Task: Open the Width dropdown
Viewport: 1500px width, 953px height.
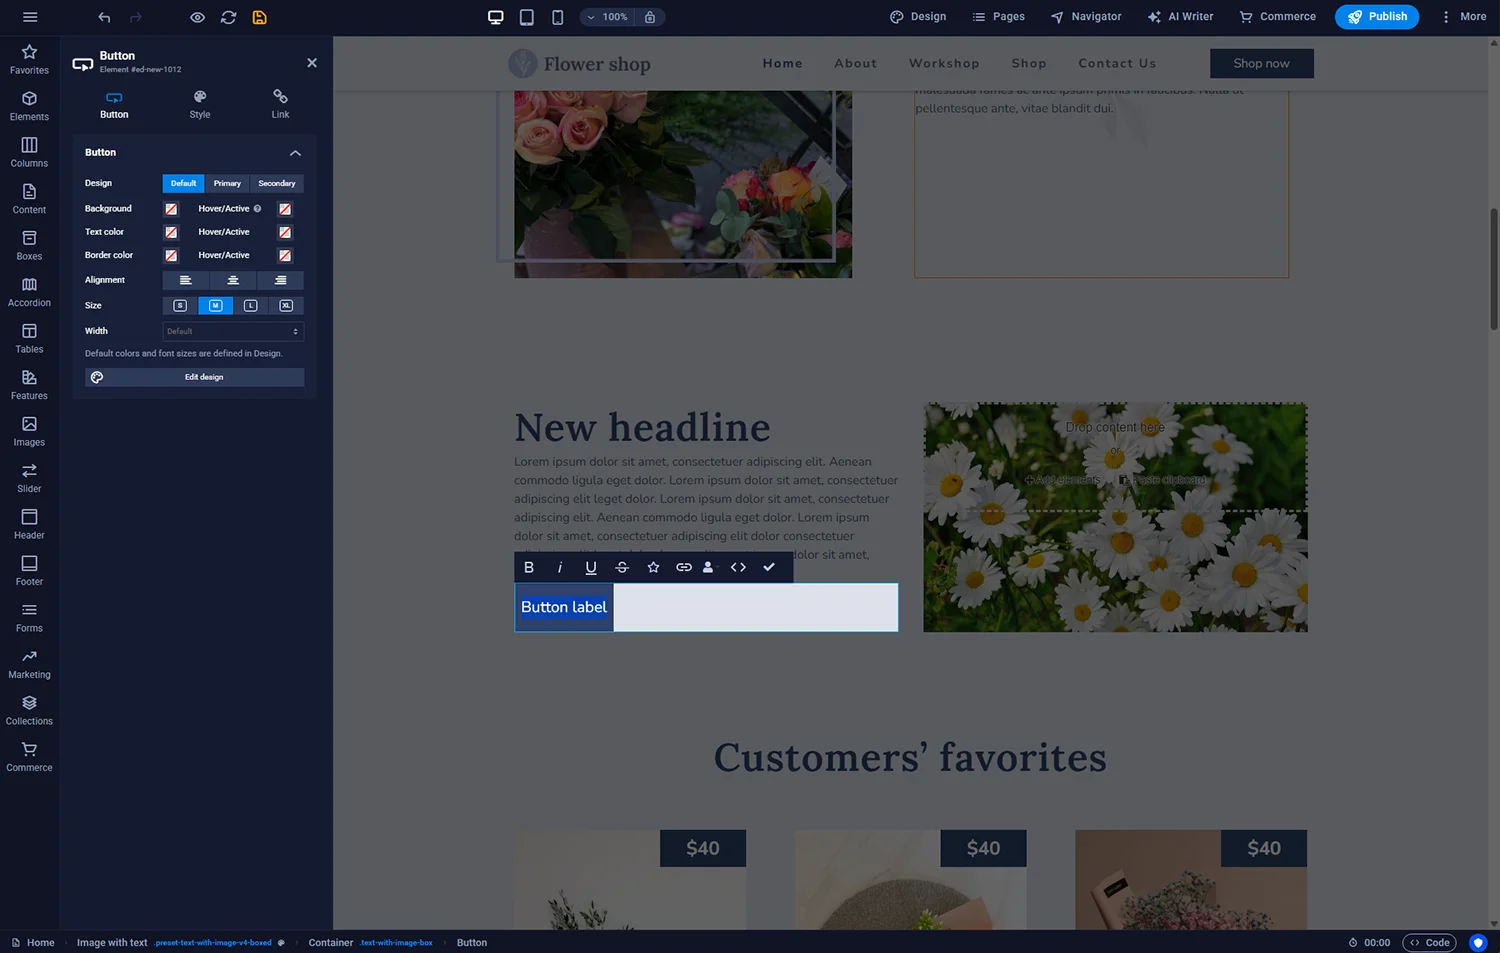Action: (233, 331)
